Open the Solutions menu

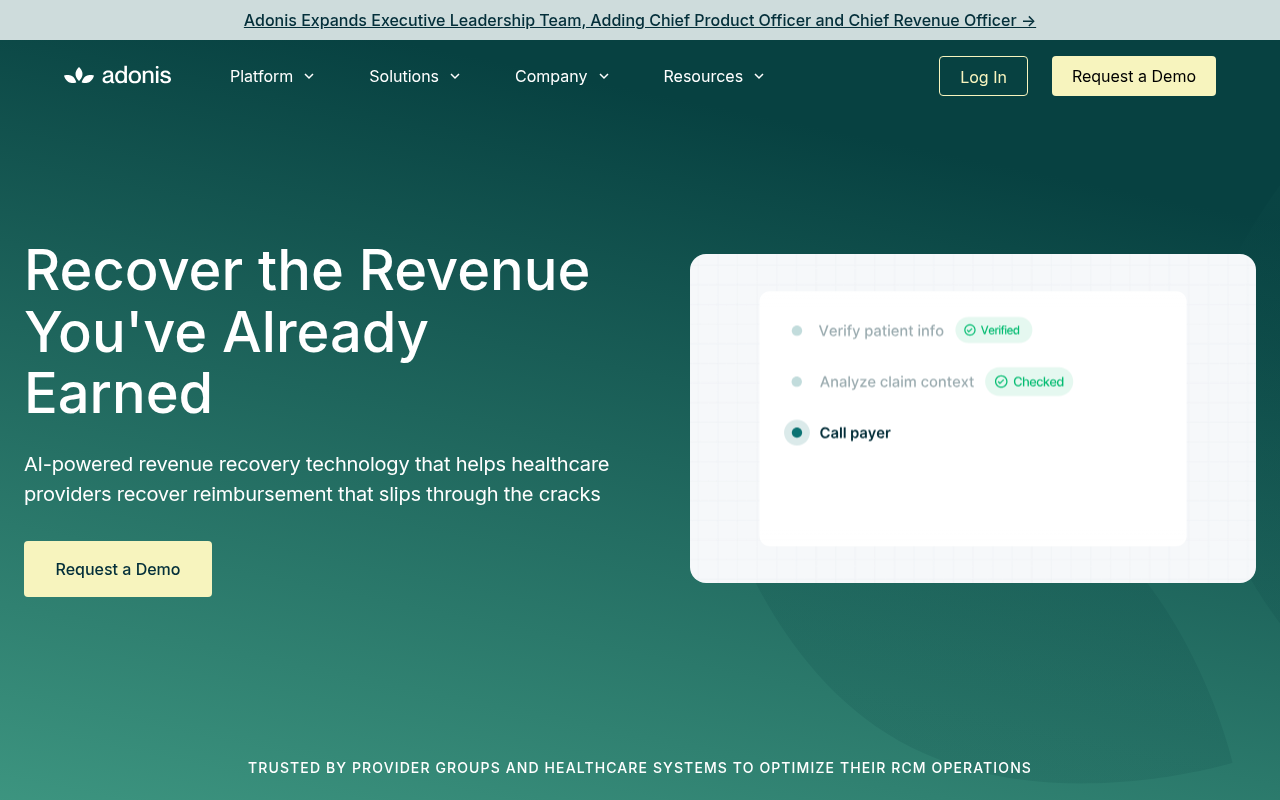pyautogui.click(x=404, y=76)
